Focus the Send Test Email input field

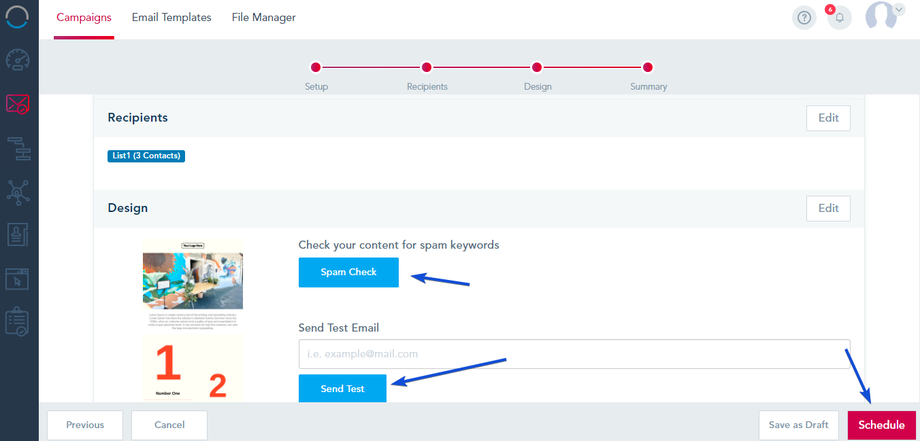[x=574, y=354]
